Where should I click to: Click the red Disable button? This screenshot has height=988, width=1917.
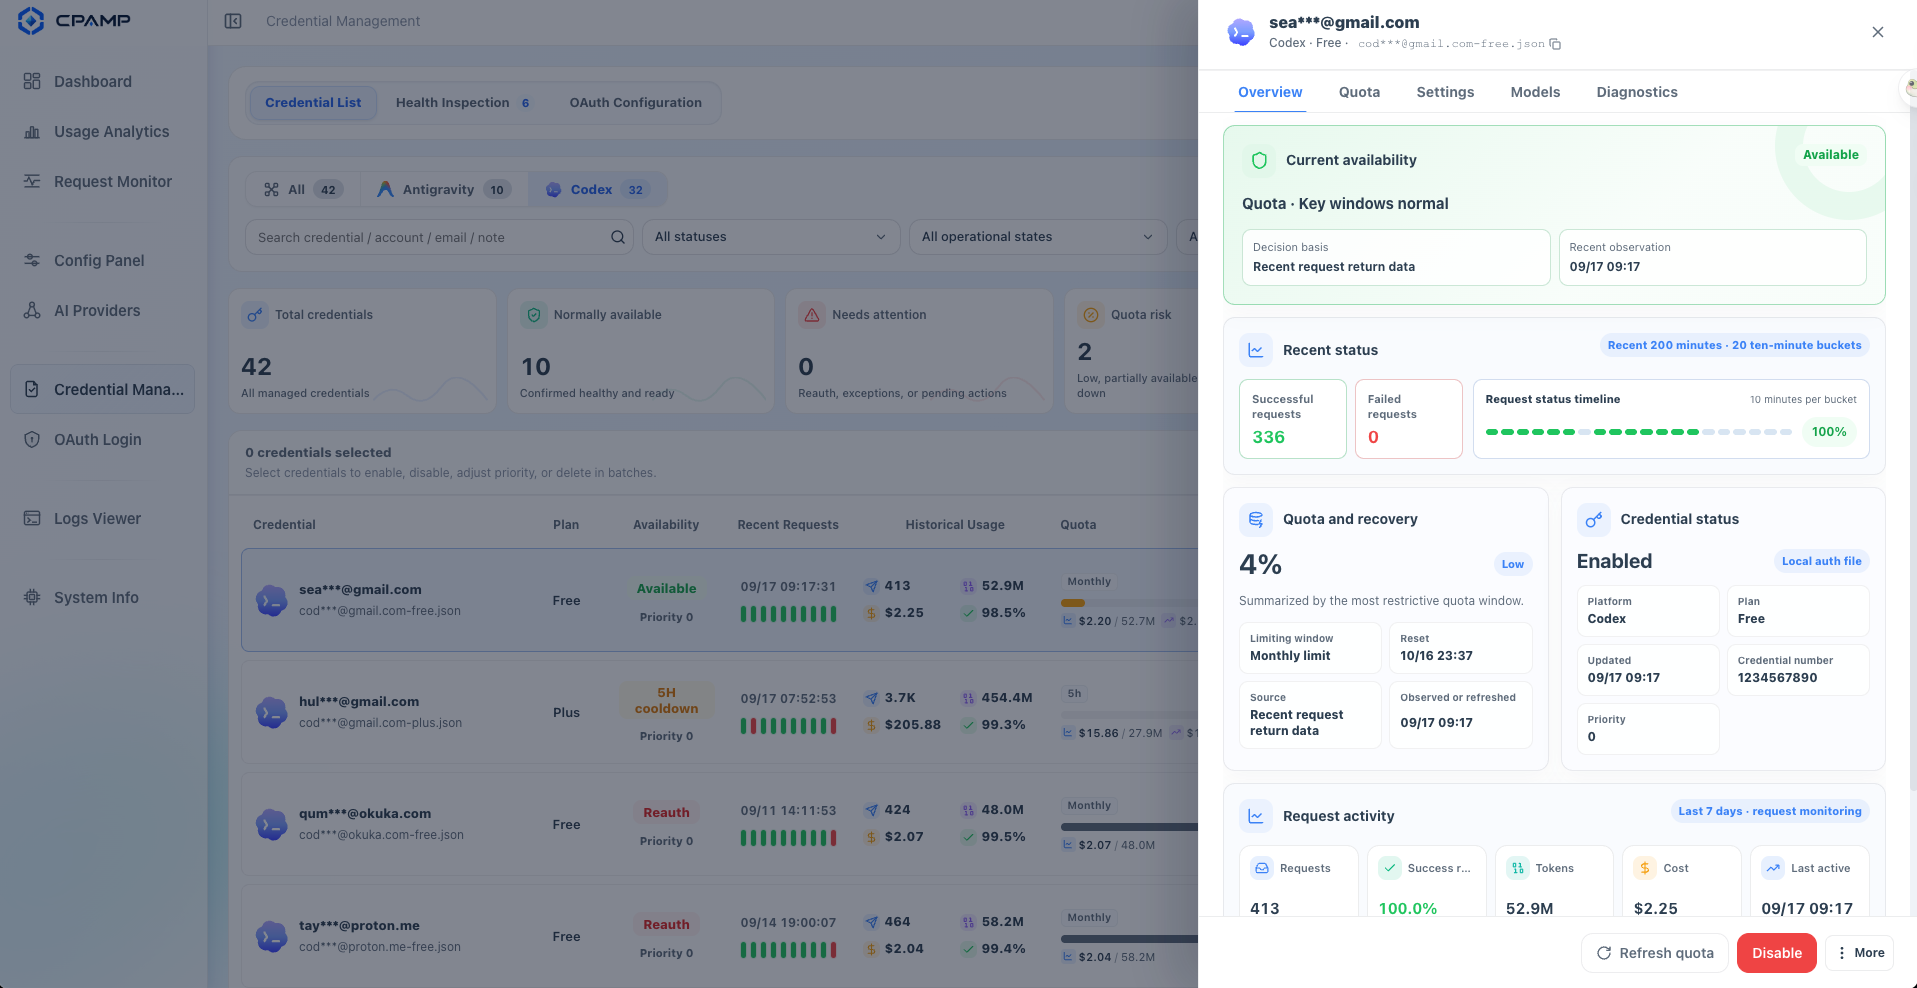click(1777, 953)
